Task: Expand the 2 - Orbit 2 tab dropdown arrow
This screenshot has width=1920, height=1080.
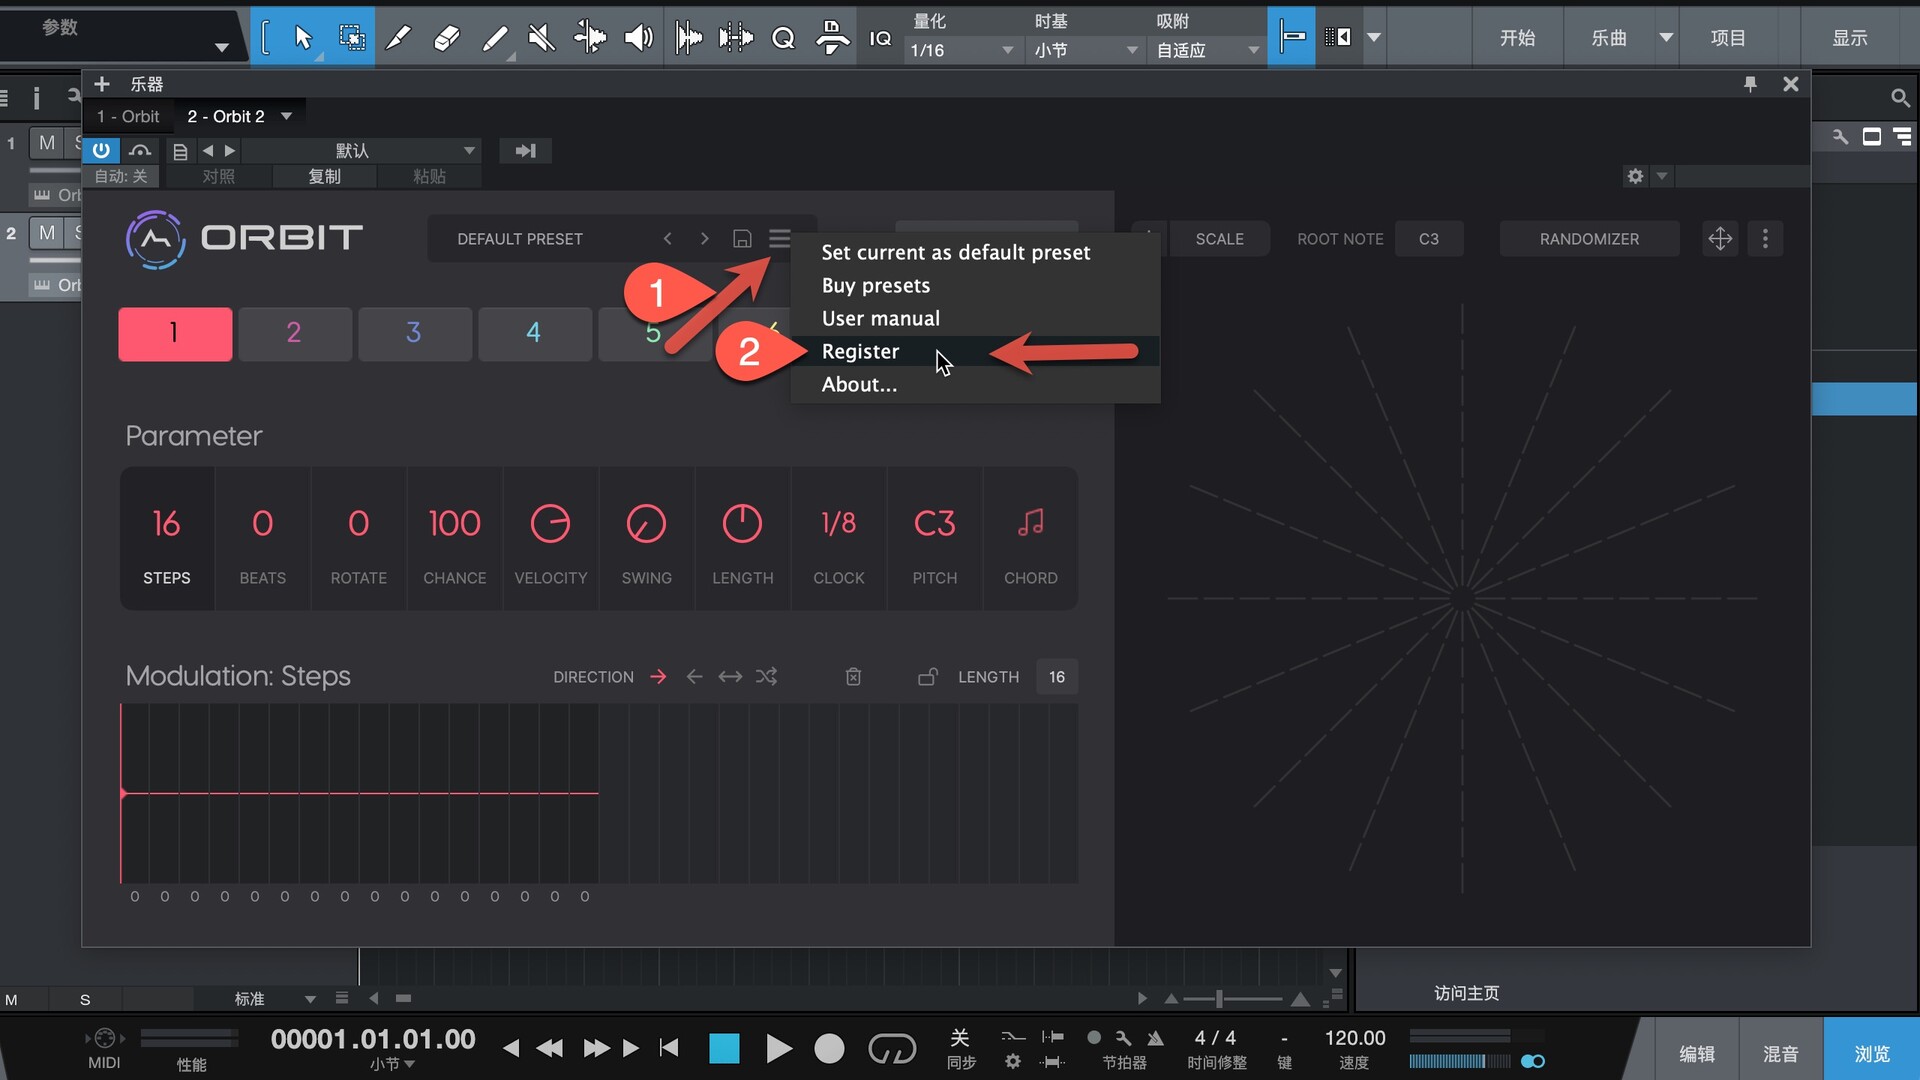Action: click(x=287, y=116)
